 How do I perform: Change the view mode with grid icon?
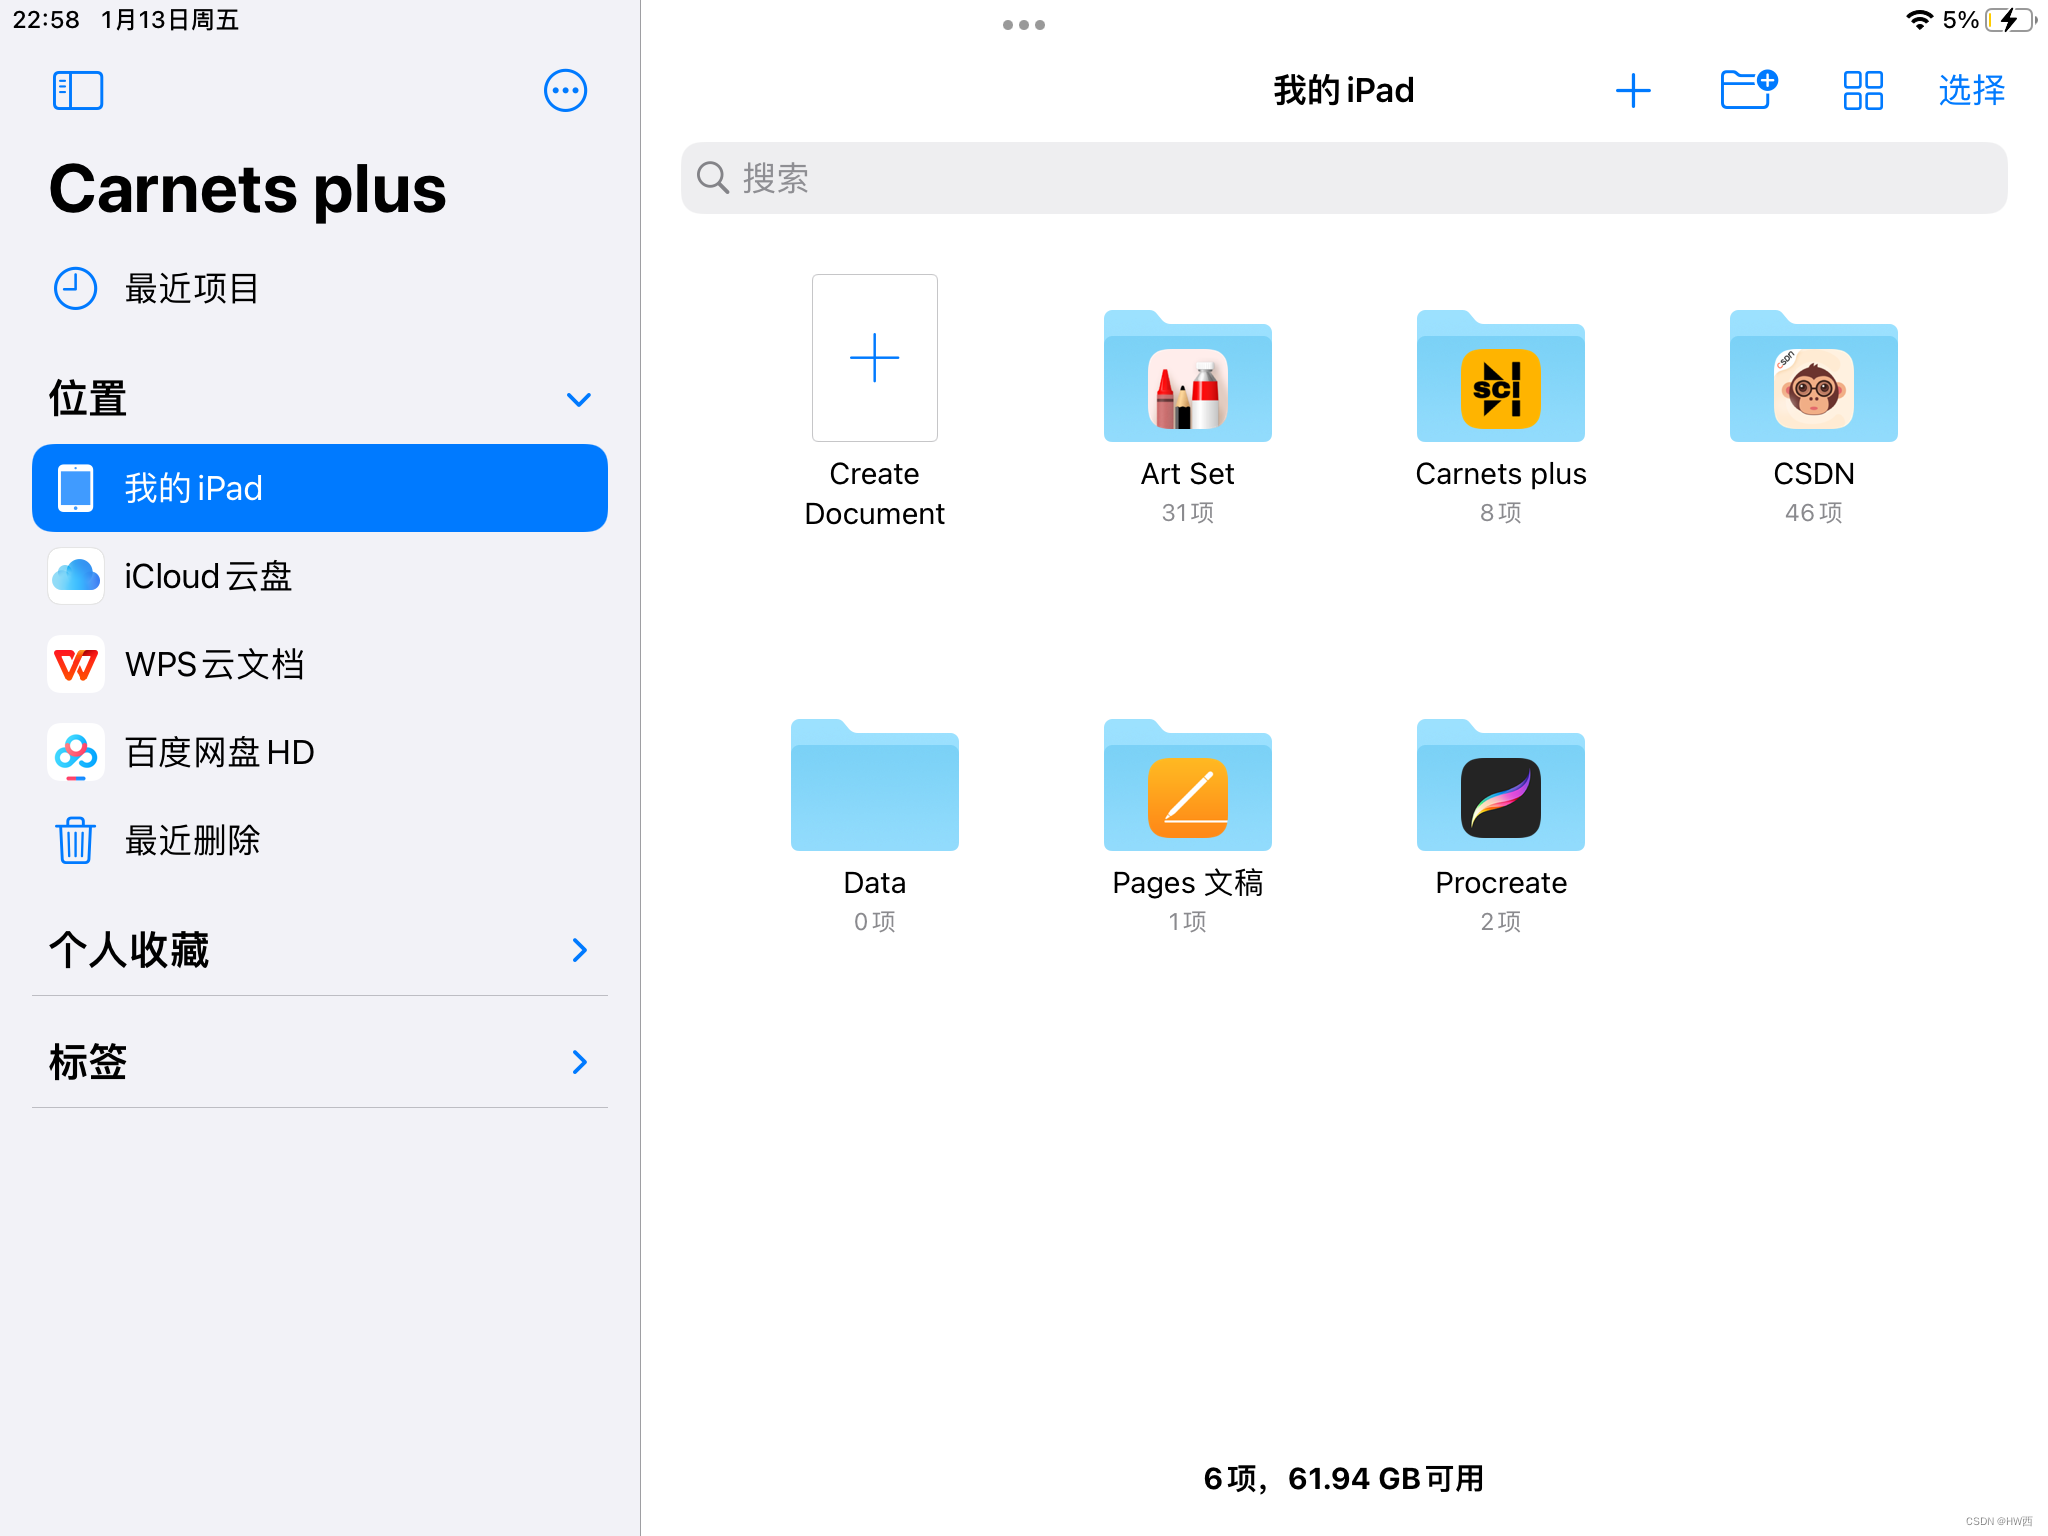pos(1863,91)
